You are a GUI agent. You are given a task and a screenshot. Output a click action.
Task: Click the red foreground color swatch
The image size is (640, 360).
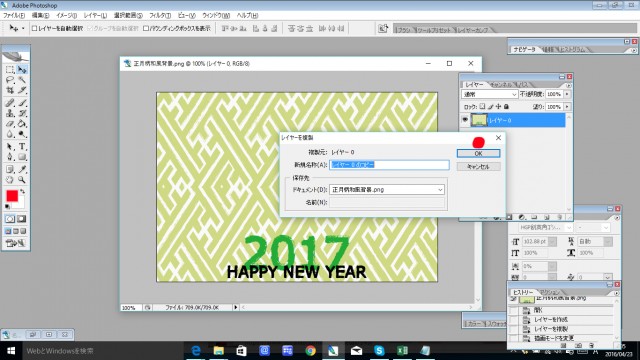12,196
